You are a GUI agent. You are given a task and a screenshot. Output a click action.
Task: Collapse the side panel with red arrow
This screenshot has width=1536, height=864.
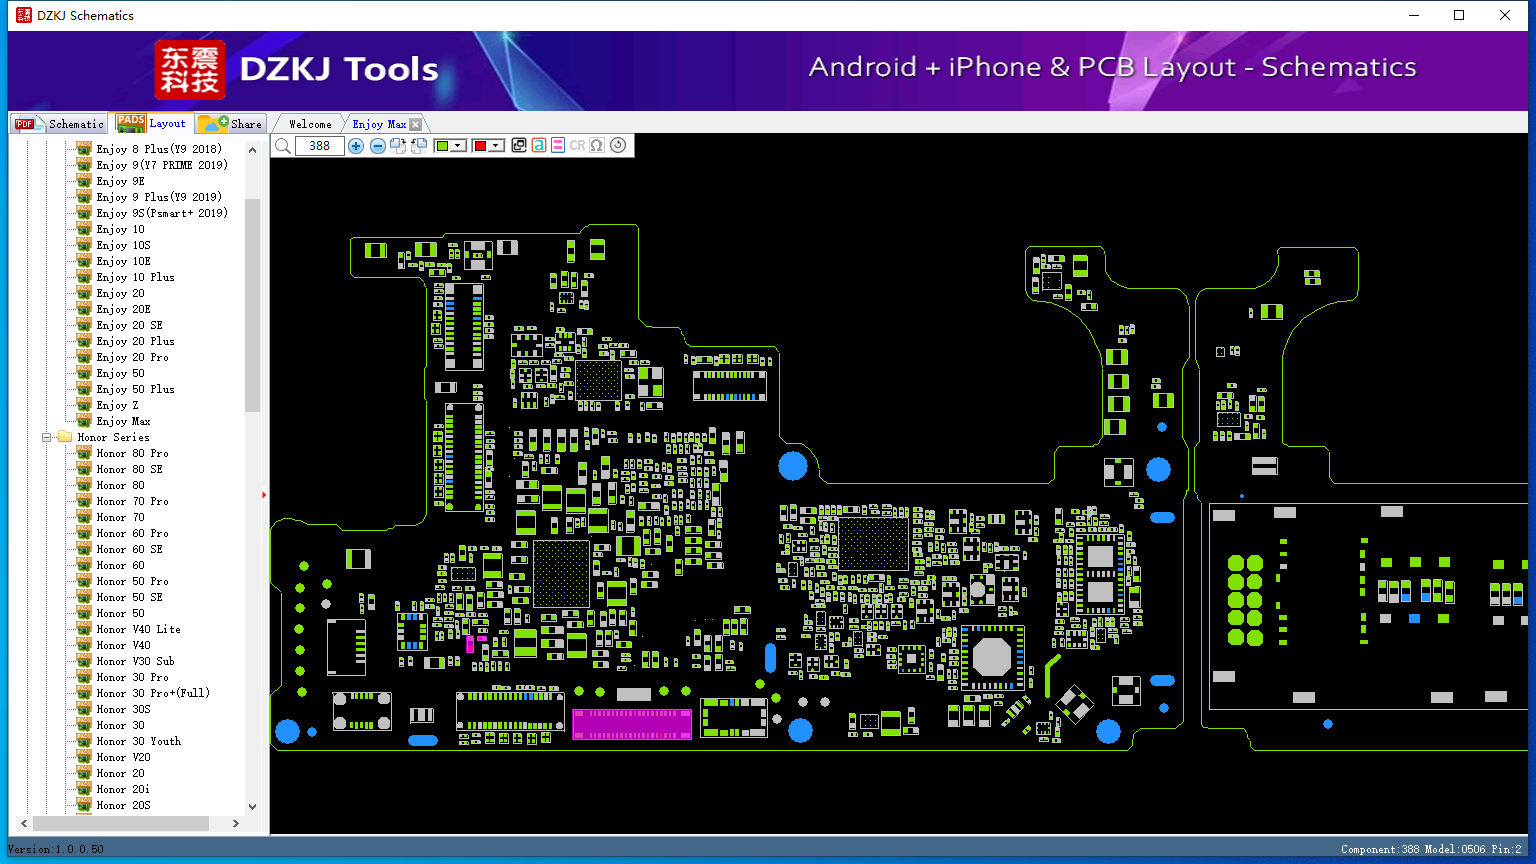pos(264,494)
